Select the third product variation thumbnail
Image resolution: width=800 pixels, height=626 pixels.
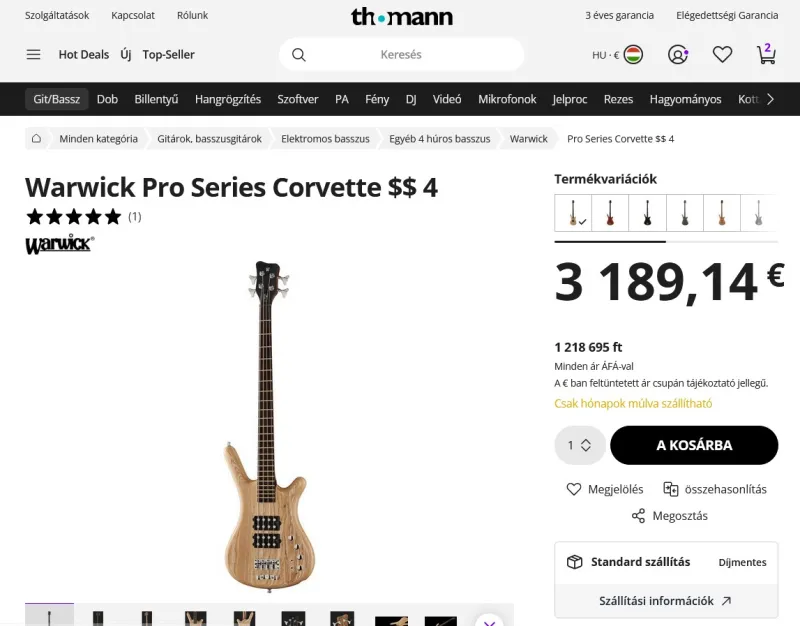(x=647, y=212)
